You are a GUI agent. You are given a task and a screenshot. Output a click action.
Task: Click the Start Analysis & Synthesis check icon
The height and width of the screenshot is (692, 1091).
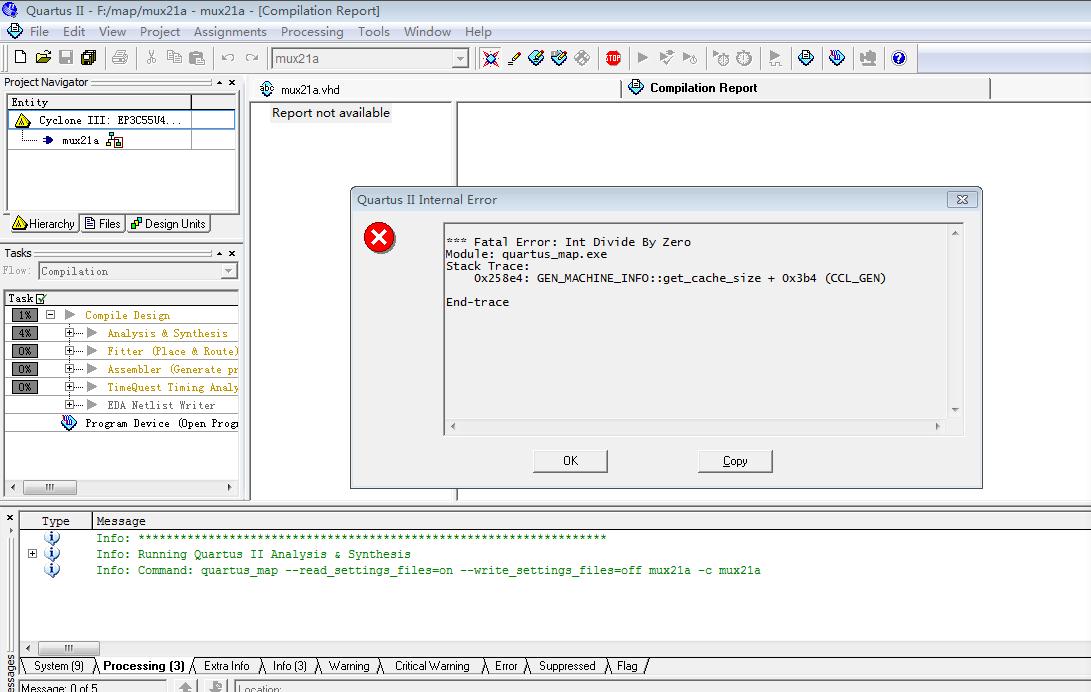[x=666, y=58]
